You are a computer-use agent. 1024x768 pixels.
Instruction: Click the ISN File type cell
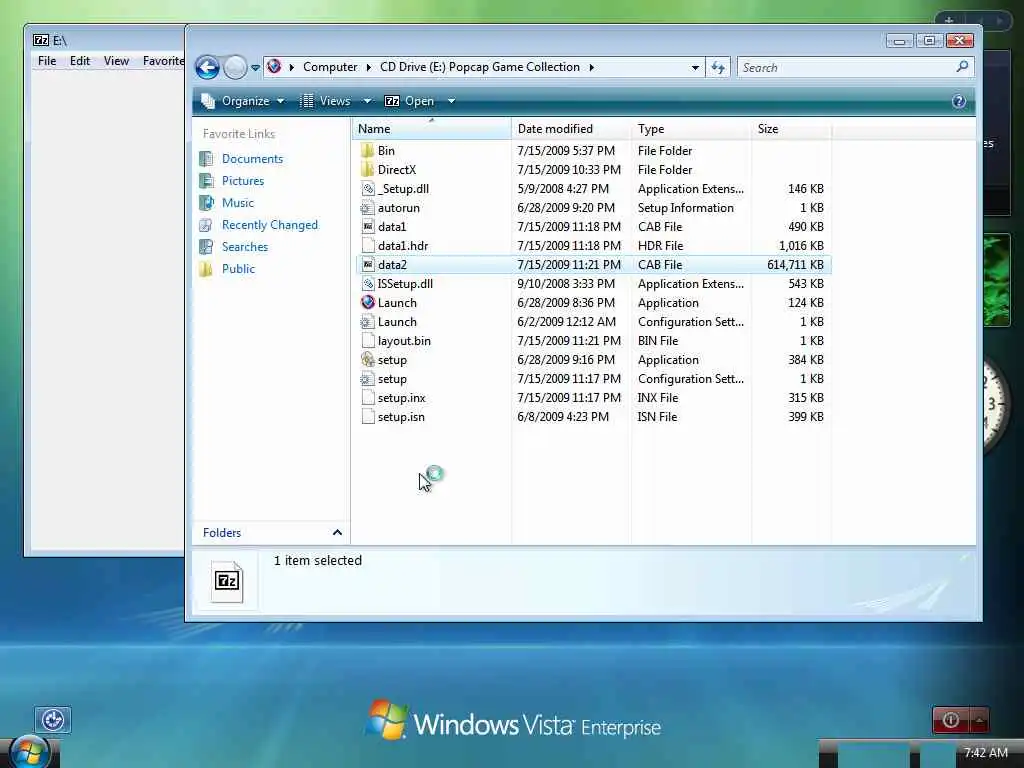point(658,417)
